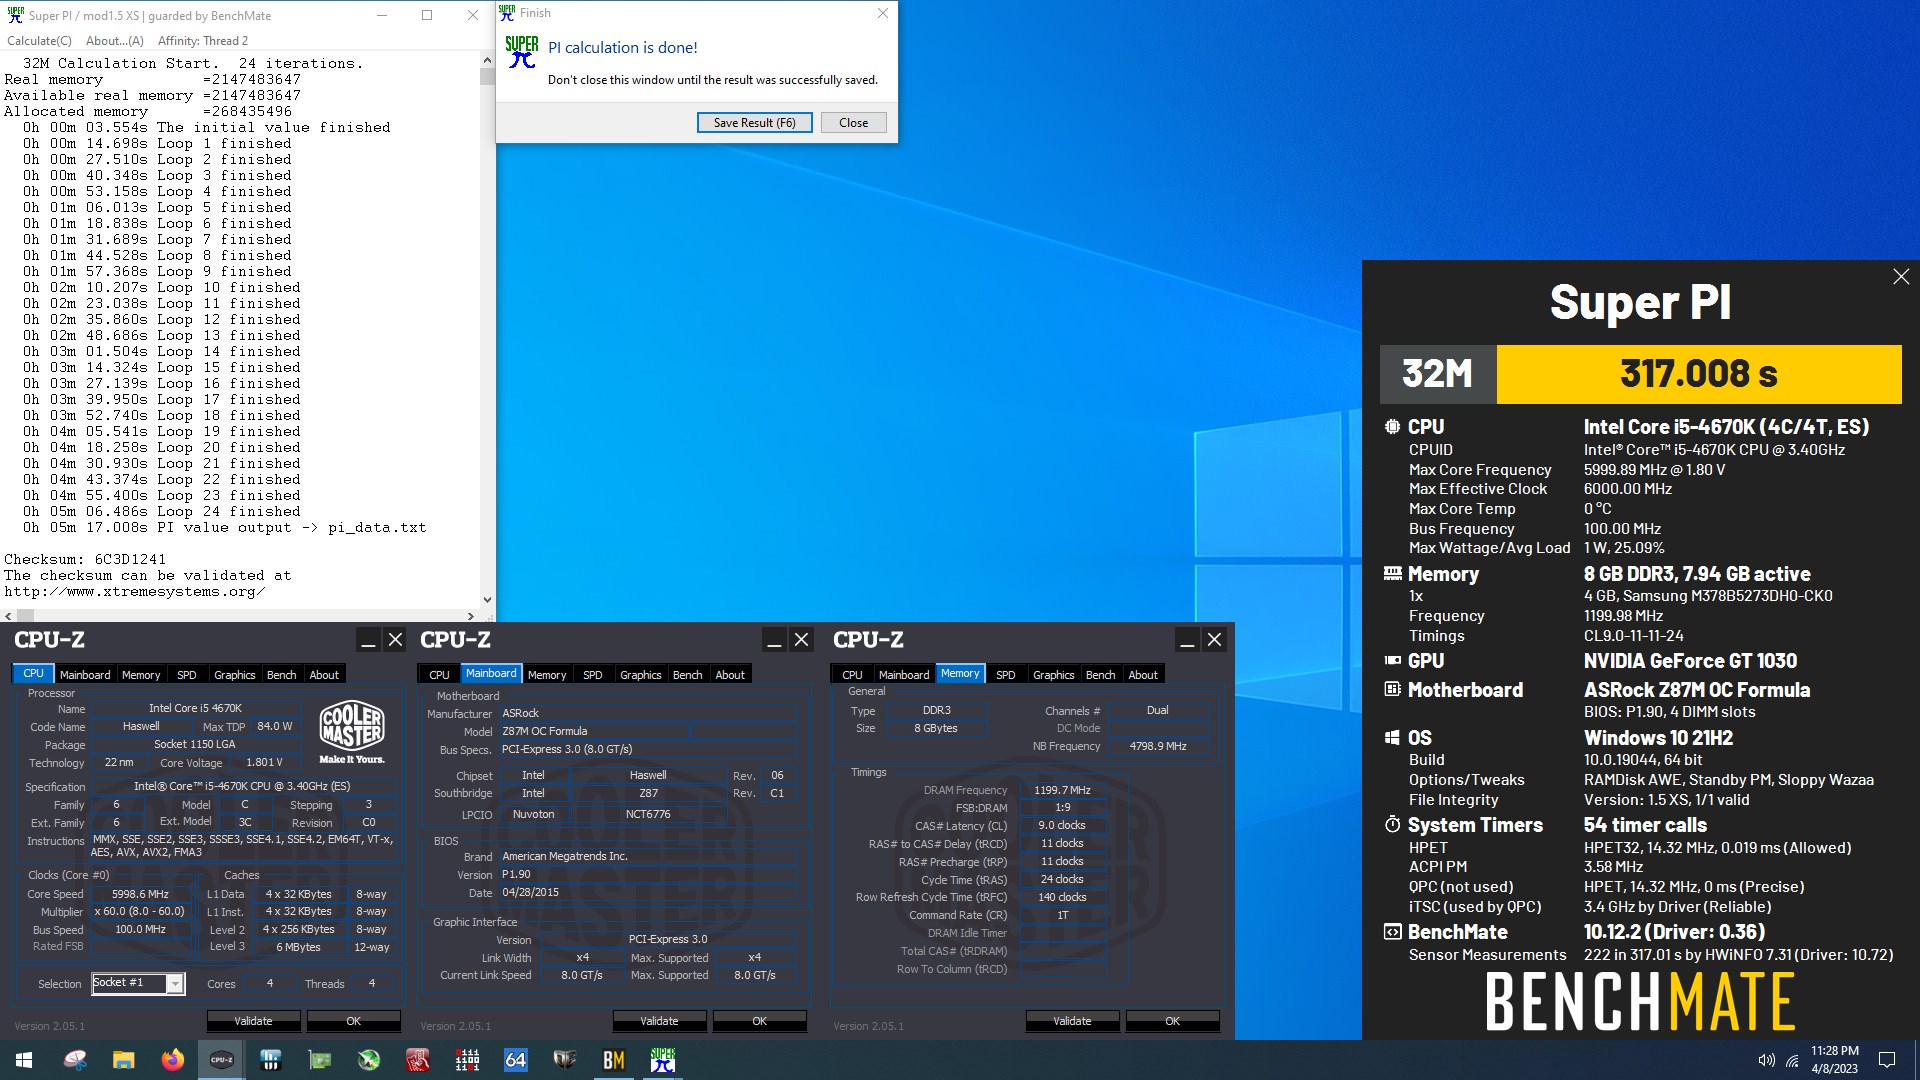Viewport: 1920px width, 1080px height.
Task: Open BenchMate BM taskbar icon
Action: tap(613, 1060)
